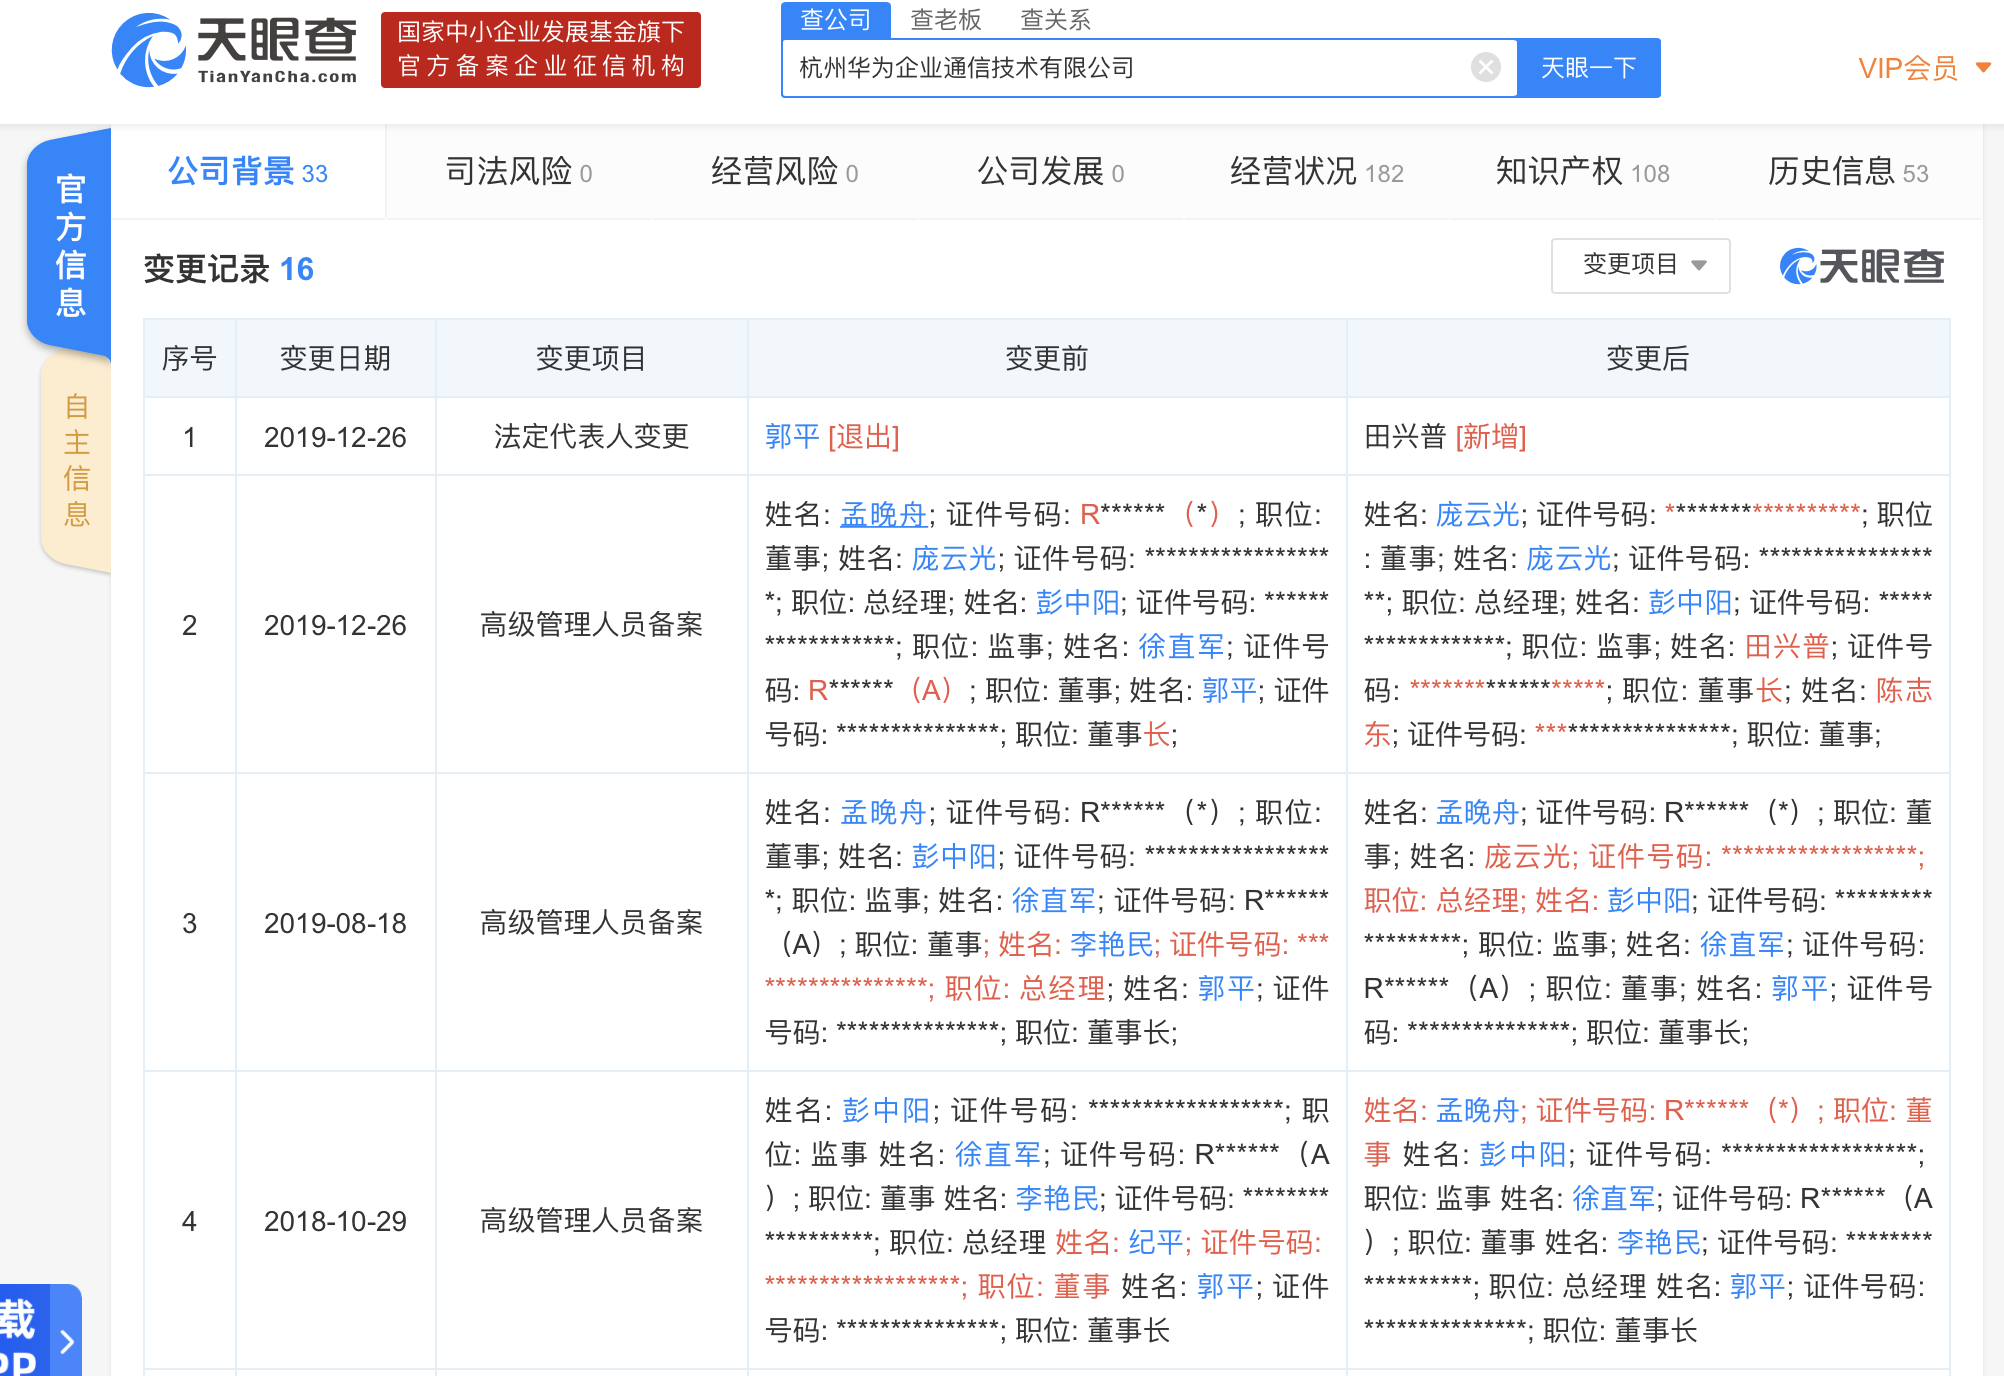Open 纪平 link in row 4 变更前
Viewport: 2004px width, 1376px height.
click(1156, 1243)
